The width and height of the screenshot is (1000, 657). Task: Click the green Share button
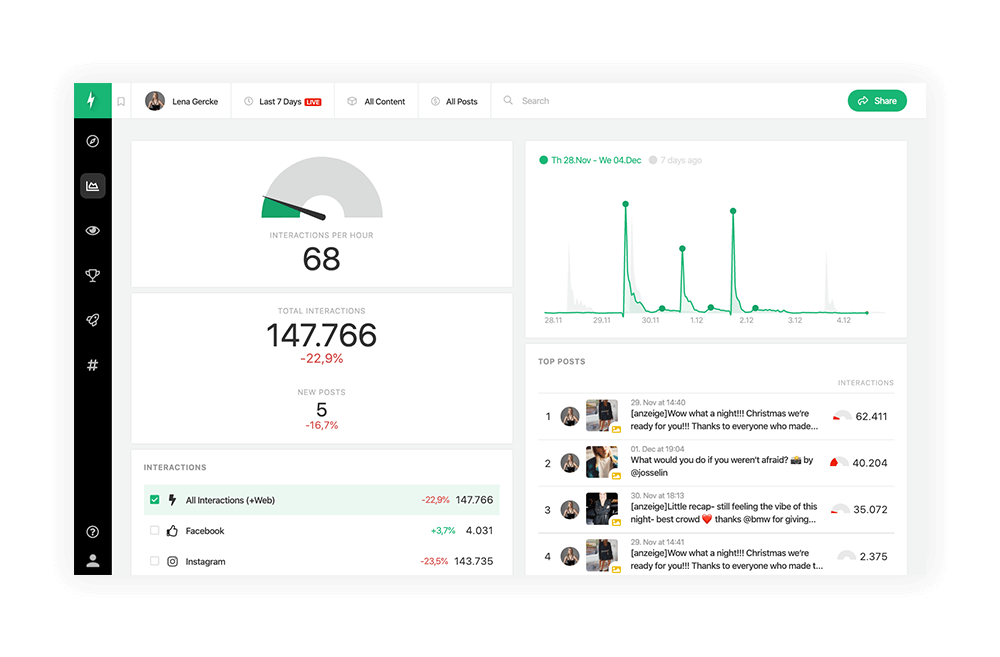877,101
